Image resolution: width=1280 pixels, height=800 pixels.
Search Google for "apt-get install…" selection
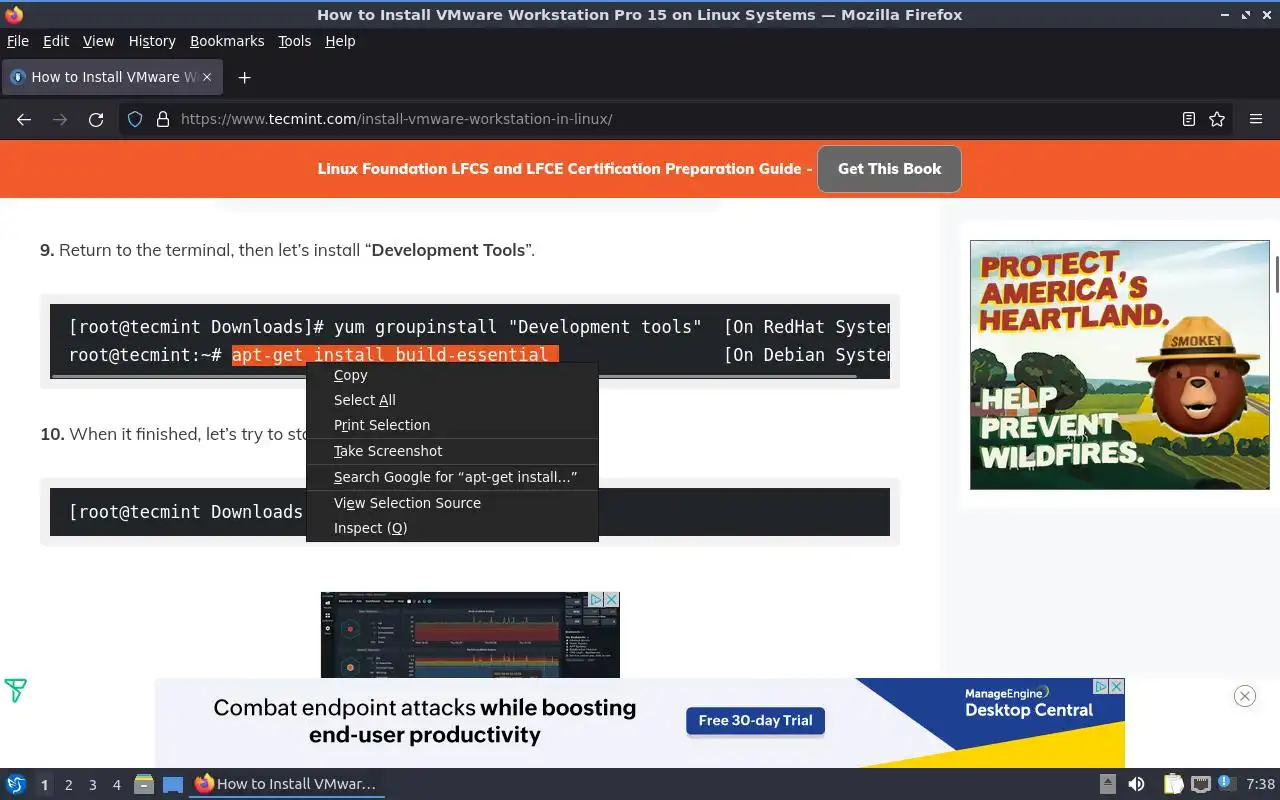(x=452, y=477)
